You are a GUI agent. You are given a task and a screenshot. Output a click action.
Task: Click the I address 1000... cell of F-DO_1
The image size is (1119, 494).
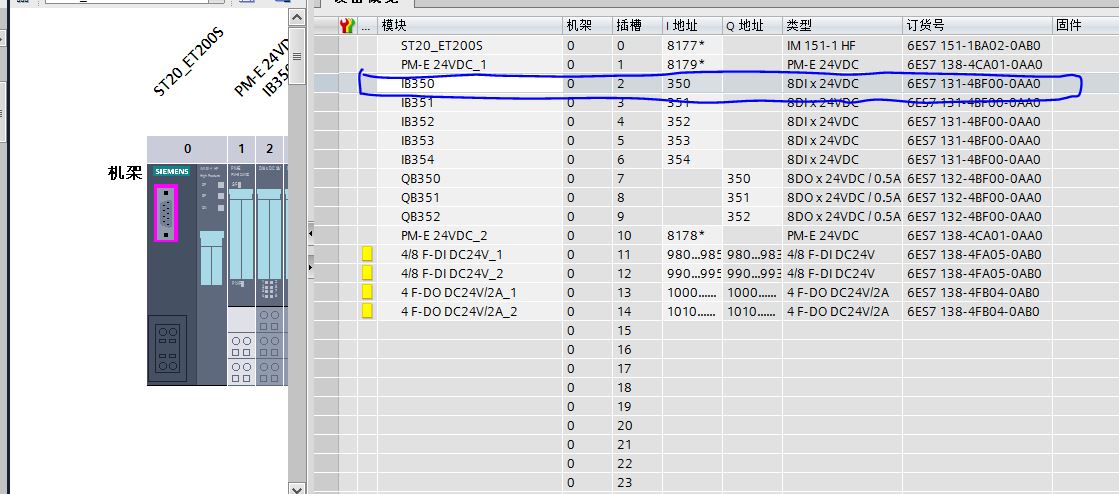coord(692,292)
